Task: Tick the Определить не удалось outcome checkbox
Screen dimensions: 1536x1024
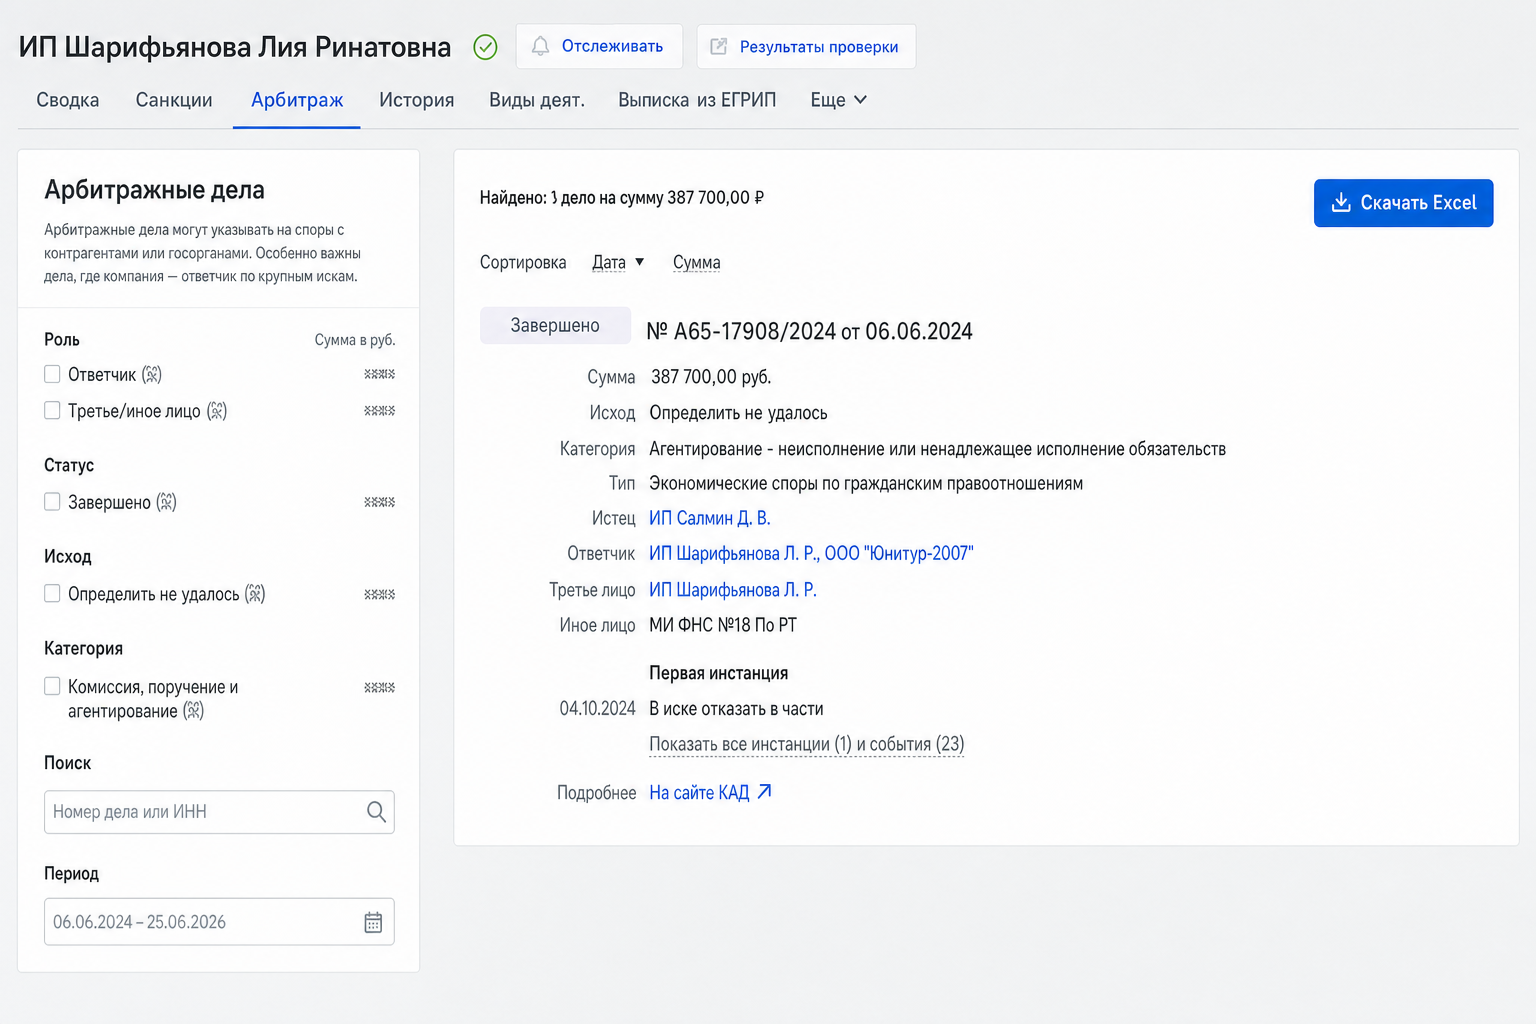Action: coord(52,593)
